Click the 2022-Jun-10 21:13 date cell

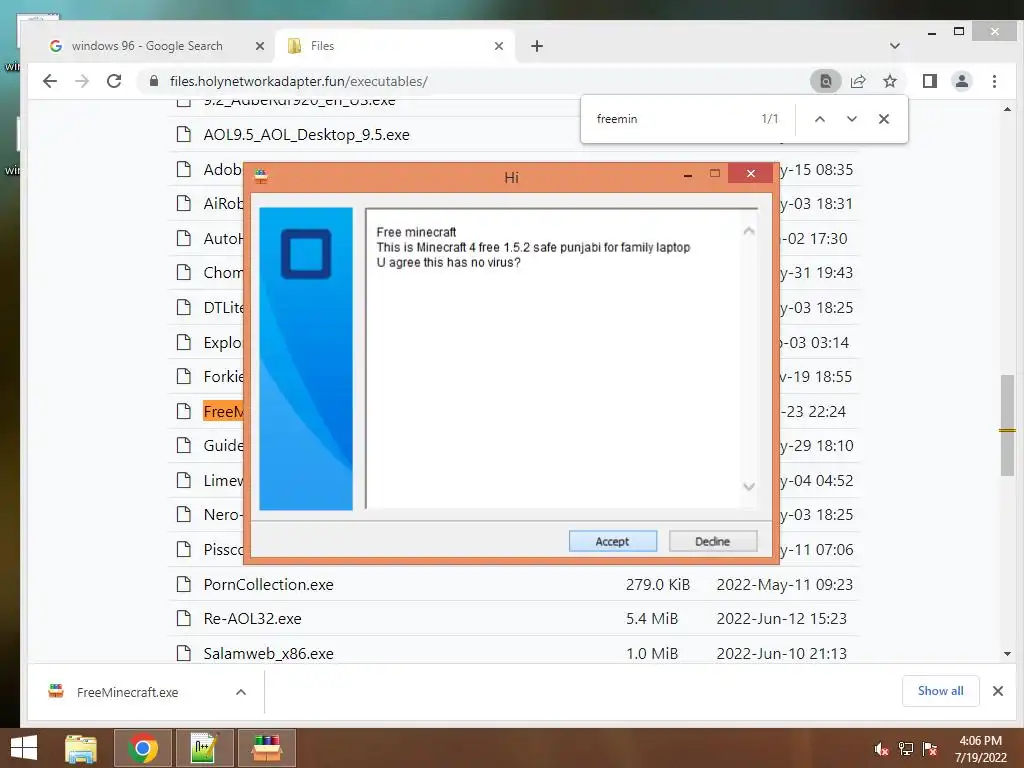click(782, 653)
